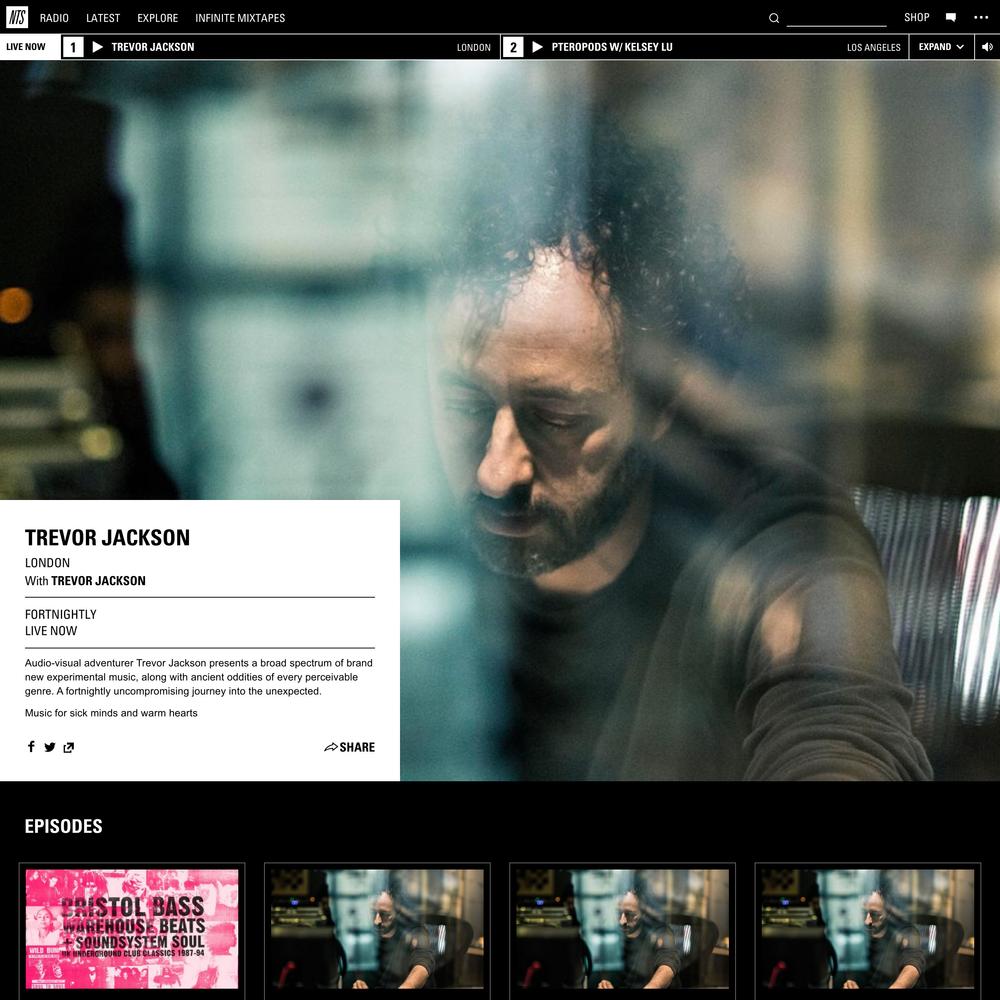Open the Explore menu item

(157, 18)
